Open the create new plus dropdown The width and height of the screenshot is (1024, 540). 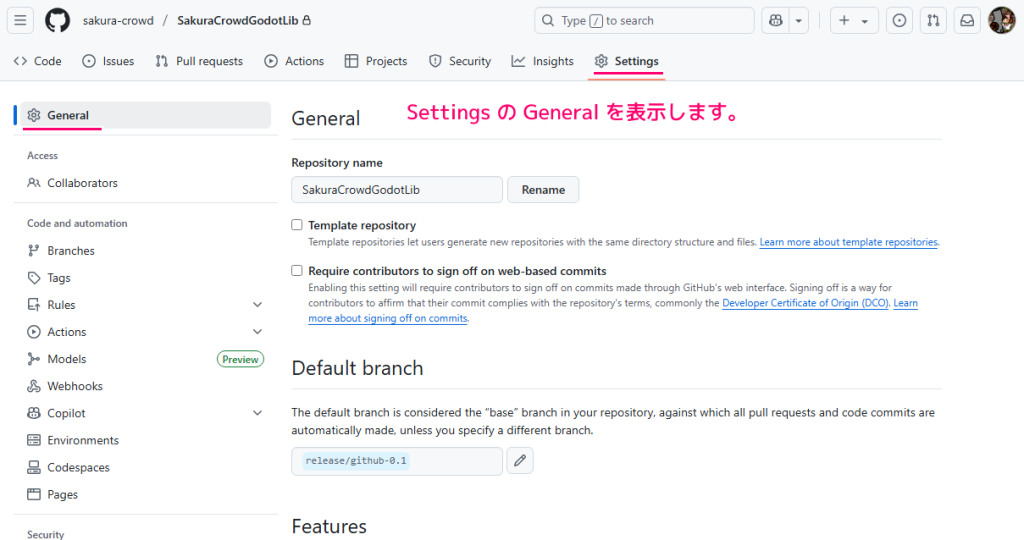click(853, 20)
